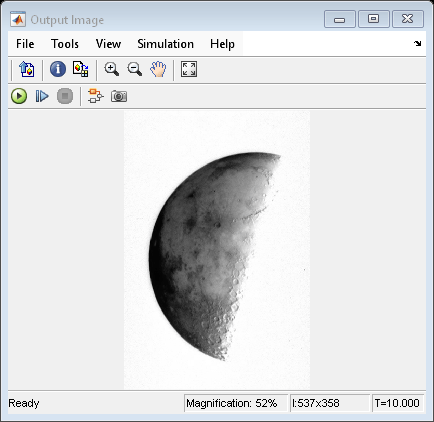Open the Pixel Region tool
The height and width of the screenshot is (422, 434).
point(81,69)
